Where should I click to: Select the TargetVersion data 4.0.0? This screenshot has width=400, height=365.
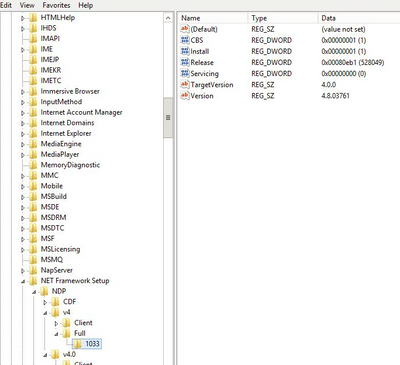[329, 85]
